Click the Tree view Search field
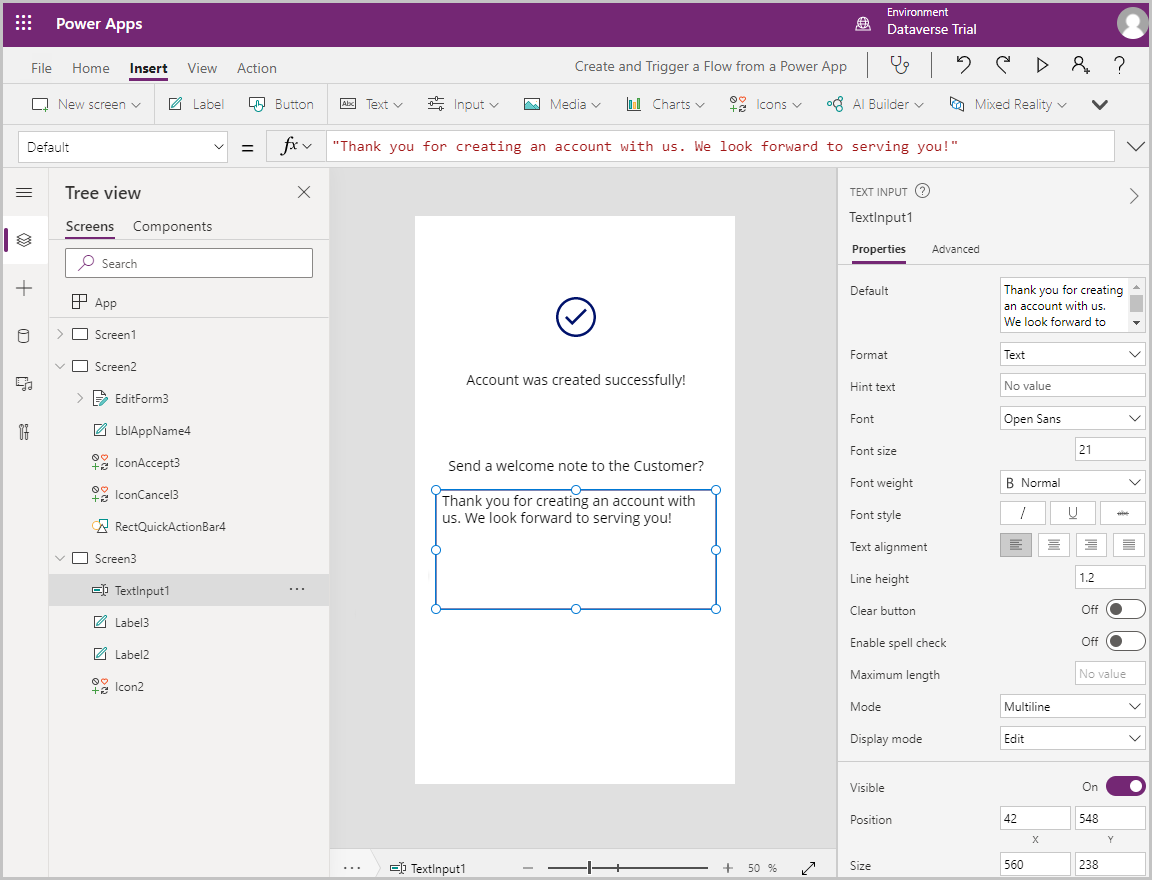The image size is (1152, 880). (189, 263)
